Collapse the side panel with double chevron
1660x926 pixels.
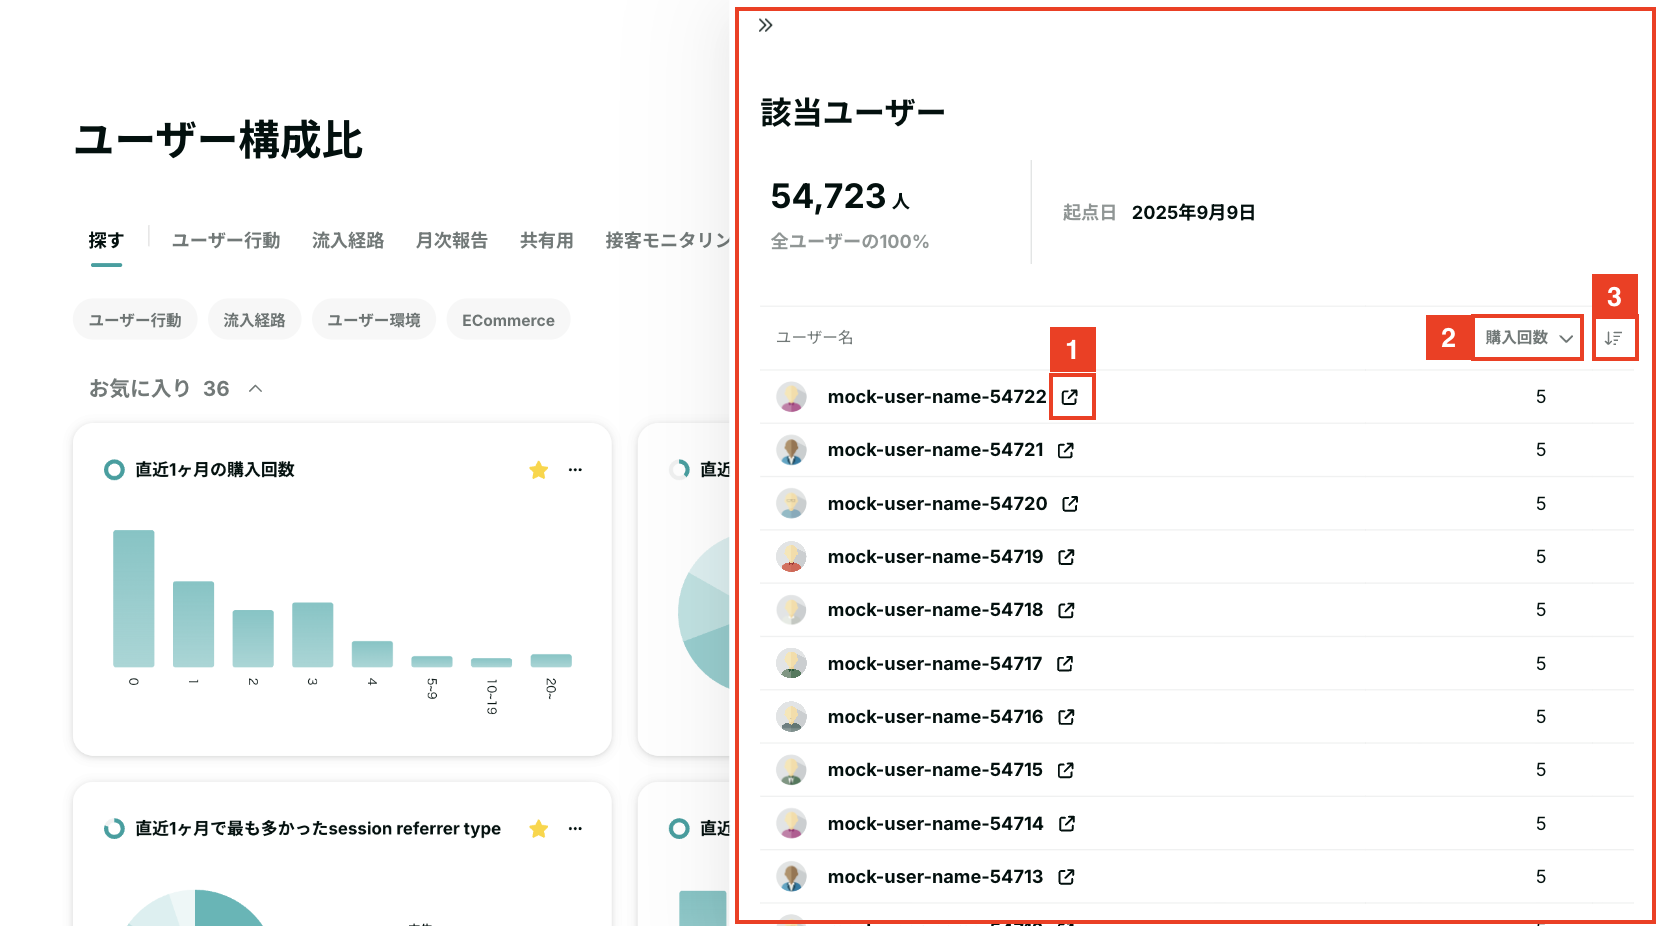tap(766, 26)
